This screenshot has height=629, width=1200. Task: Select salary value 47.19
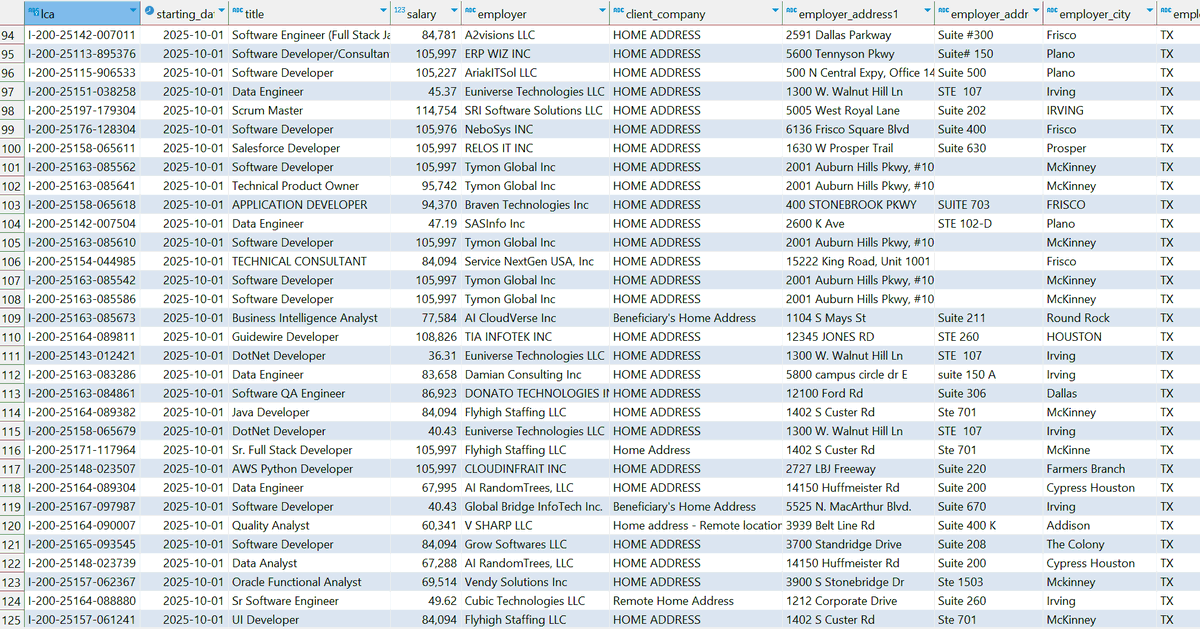[x=426, y=224]
